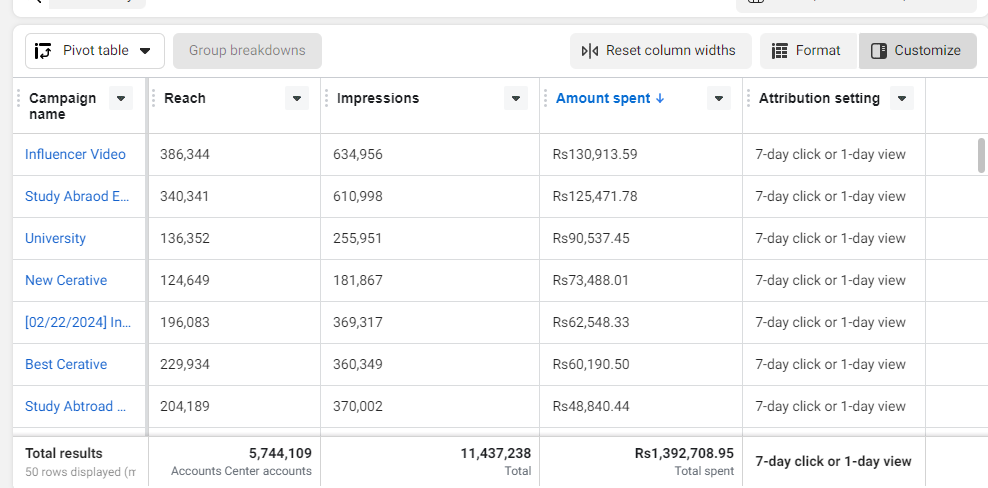Click the Group breakdowns button
This screenshot has height=488, width=988.
click(x=247, y=51)
